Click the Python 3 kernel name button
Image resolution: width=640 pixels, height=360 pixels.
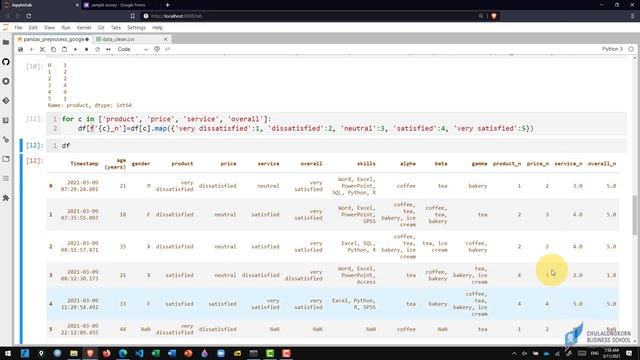click(612, 49)
